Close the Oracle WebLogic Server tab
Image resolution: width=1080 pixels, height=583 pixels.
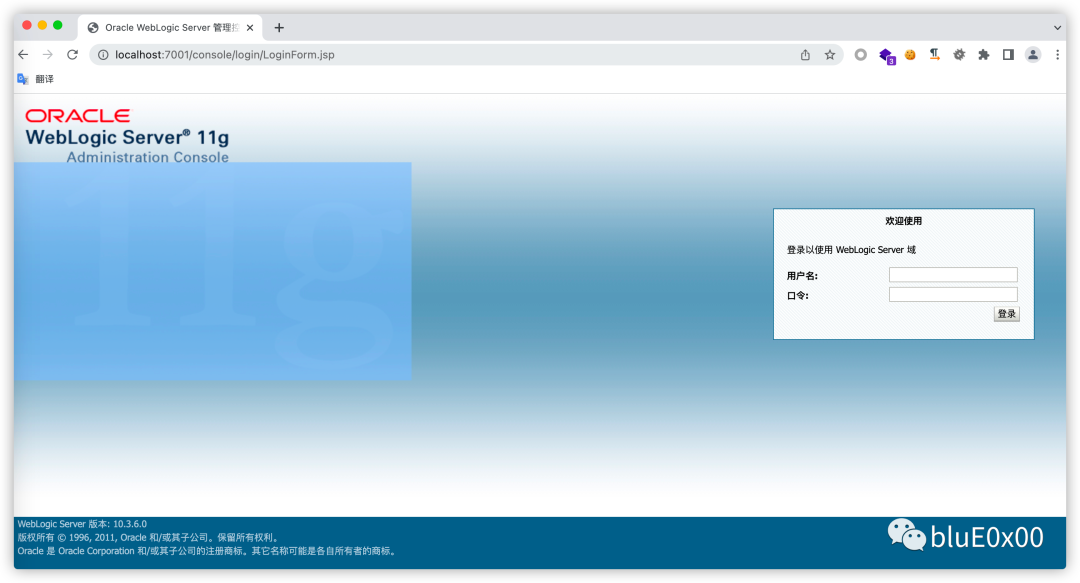[250, 28]
